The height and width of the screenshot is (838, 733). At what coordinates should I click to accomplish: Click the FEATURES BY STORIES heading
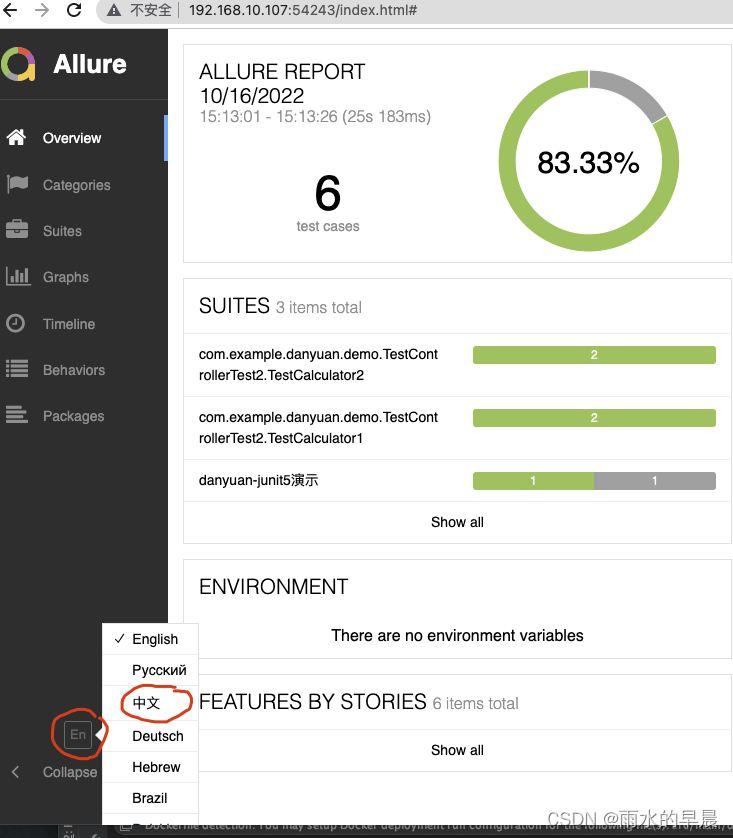tap(313, 702)
